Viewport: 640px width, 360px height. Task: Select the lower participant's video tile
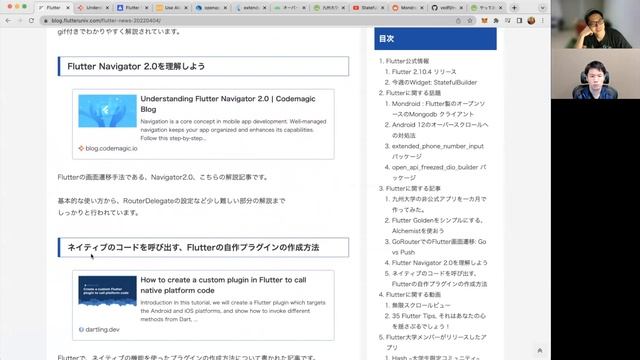coord(596,74)
